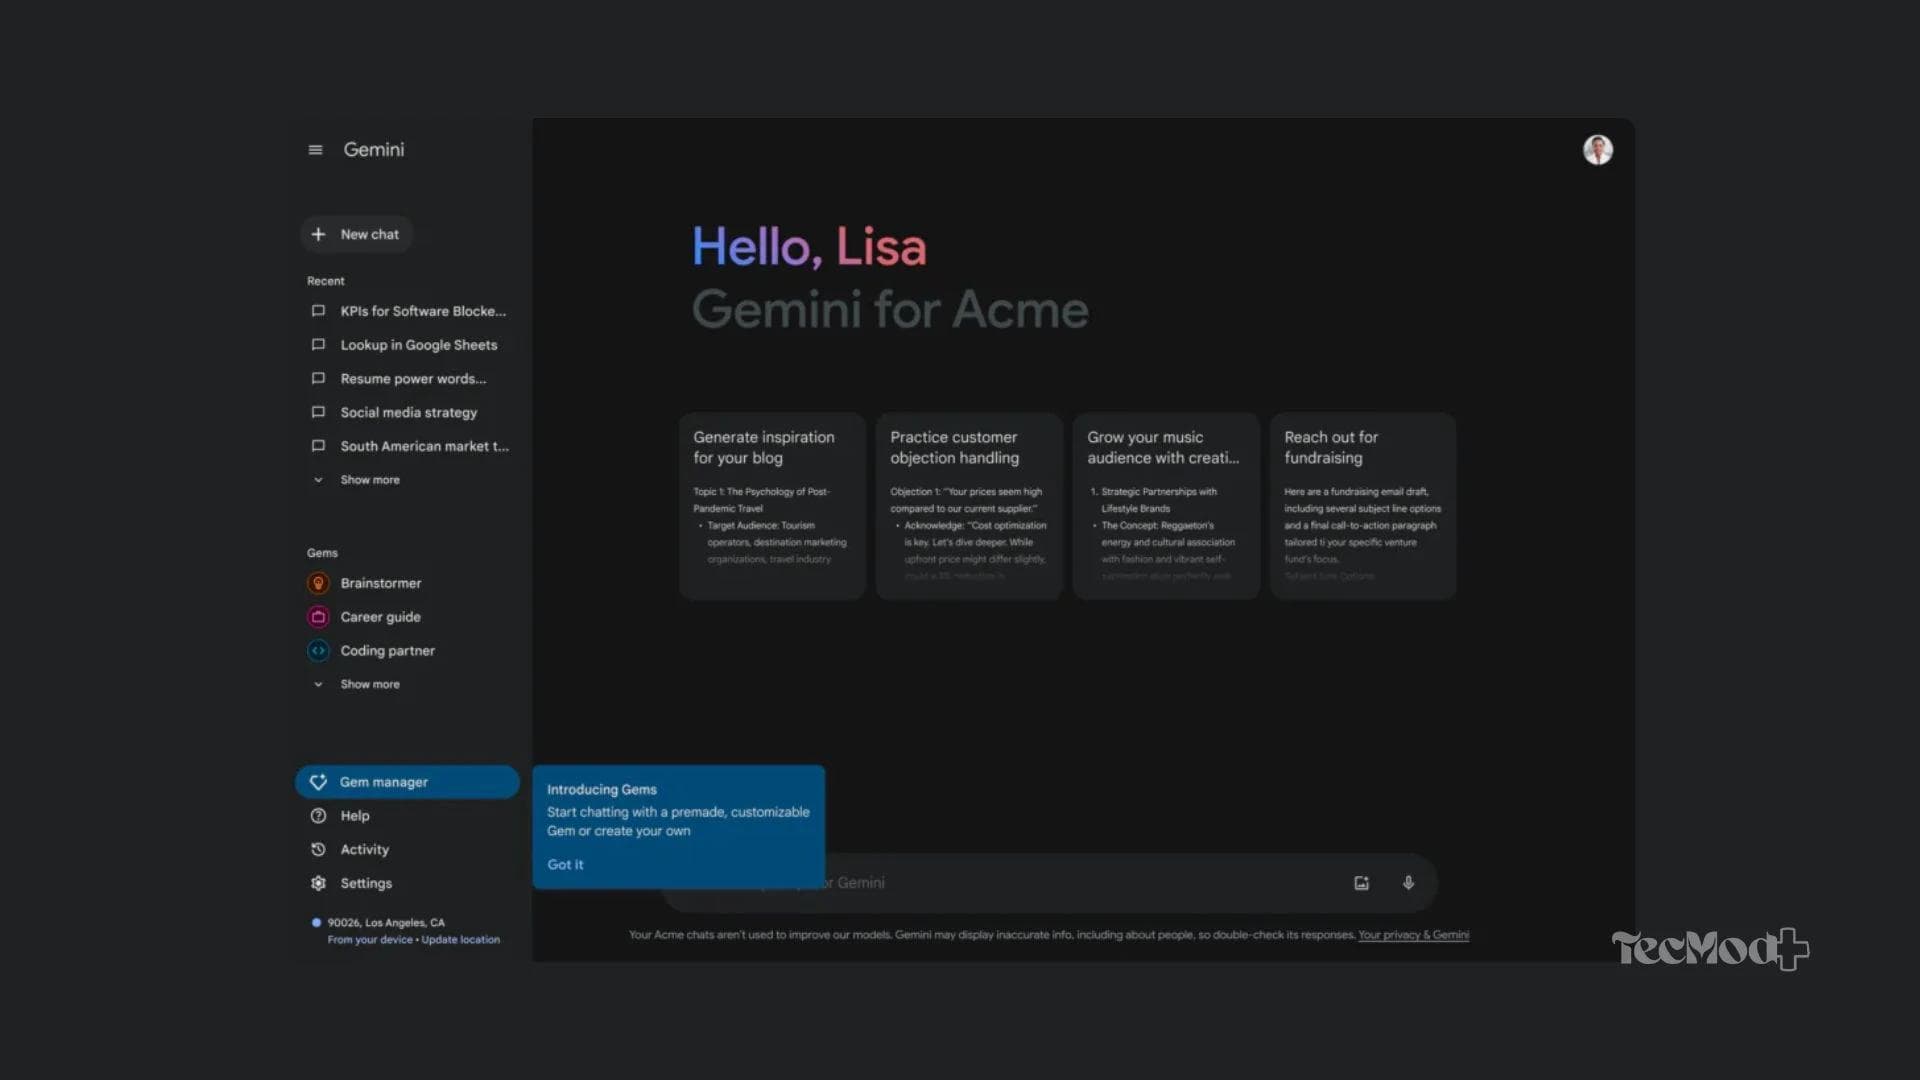
Task: Click the upload image icon in prompt bar
Action: (x=1361, y=883)
